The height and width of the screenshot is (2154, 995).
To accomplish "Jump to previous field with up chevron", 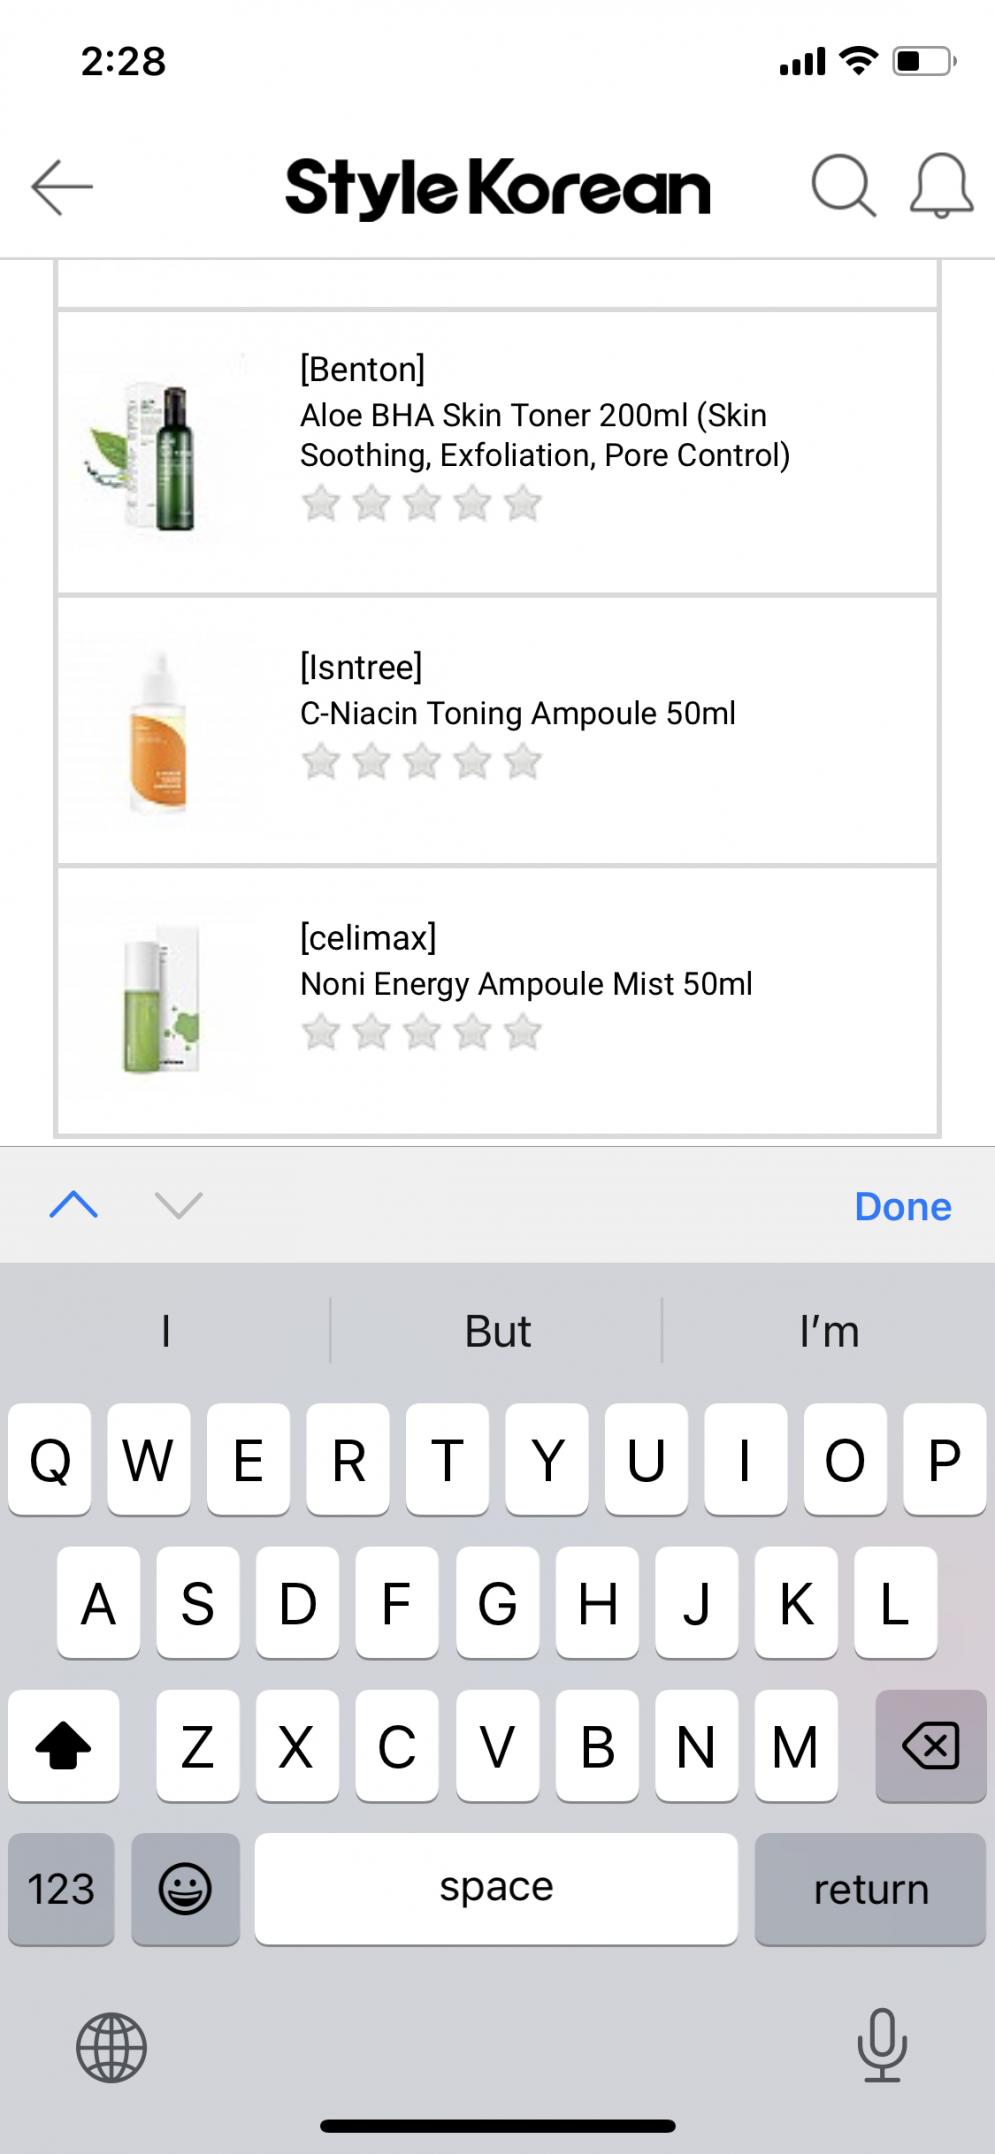I will [x=74, y=1205].
